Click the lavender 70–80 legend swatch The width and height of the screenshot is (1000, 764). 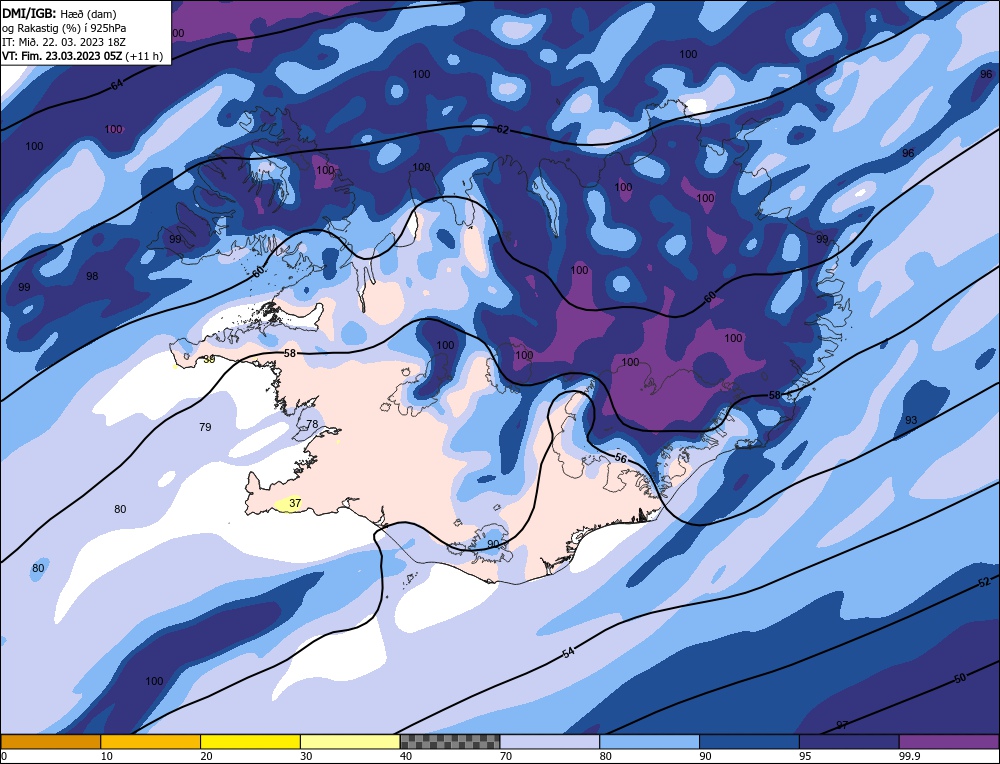pos(550,741)
